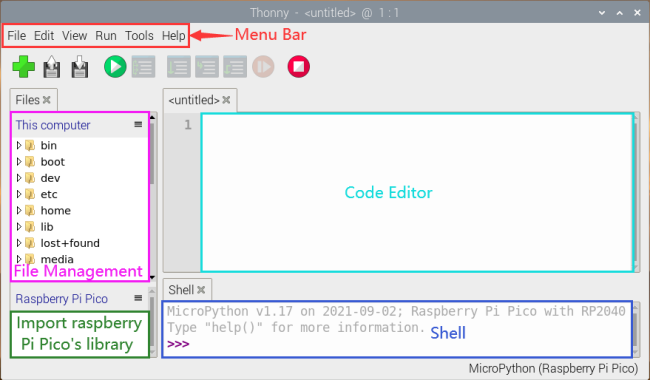Open the Edit menu

(x=44, y=36)
